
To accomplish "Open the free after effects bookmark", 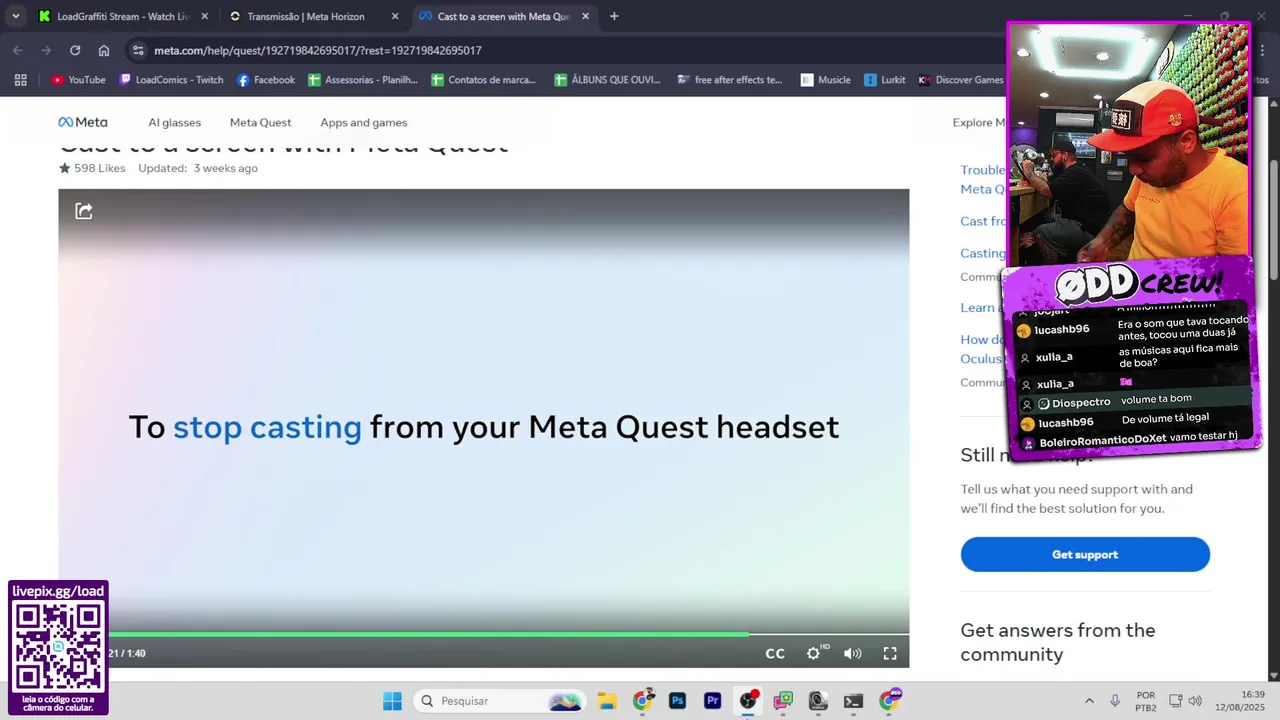I will [730, 80].
